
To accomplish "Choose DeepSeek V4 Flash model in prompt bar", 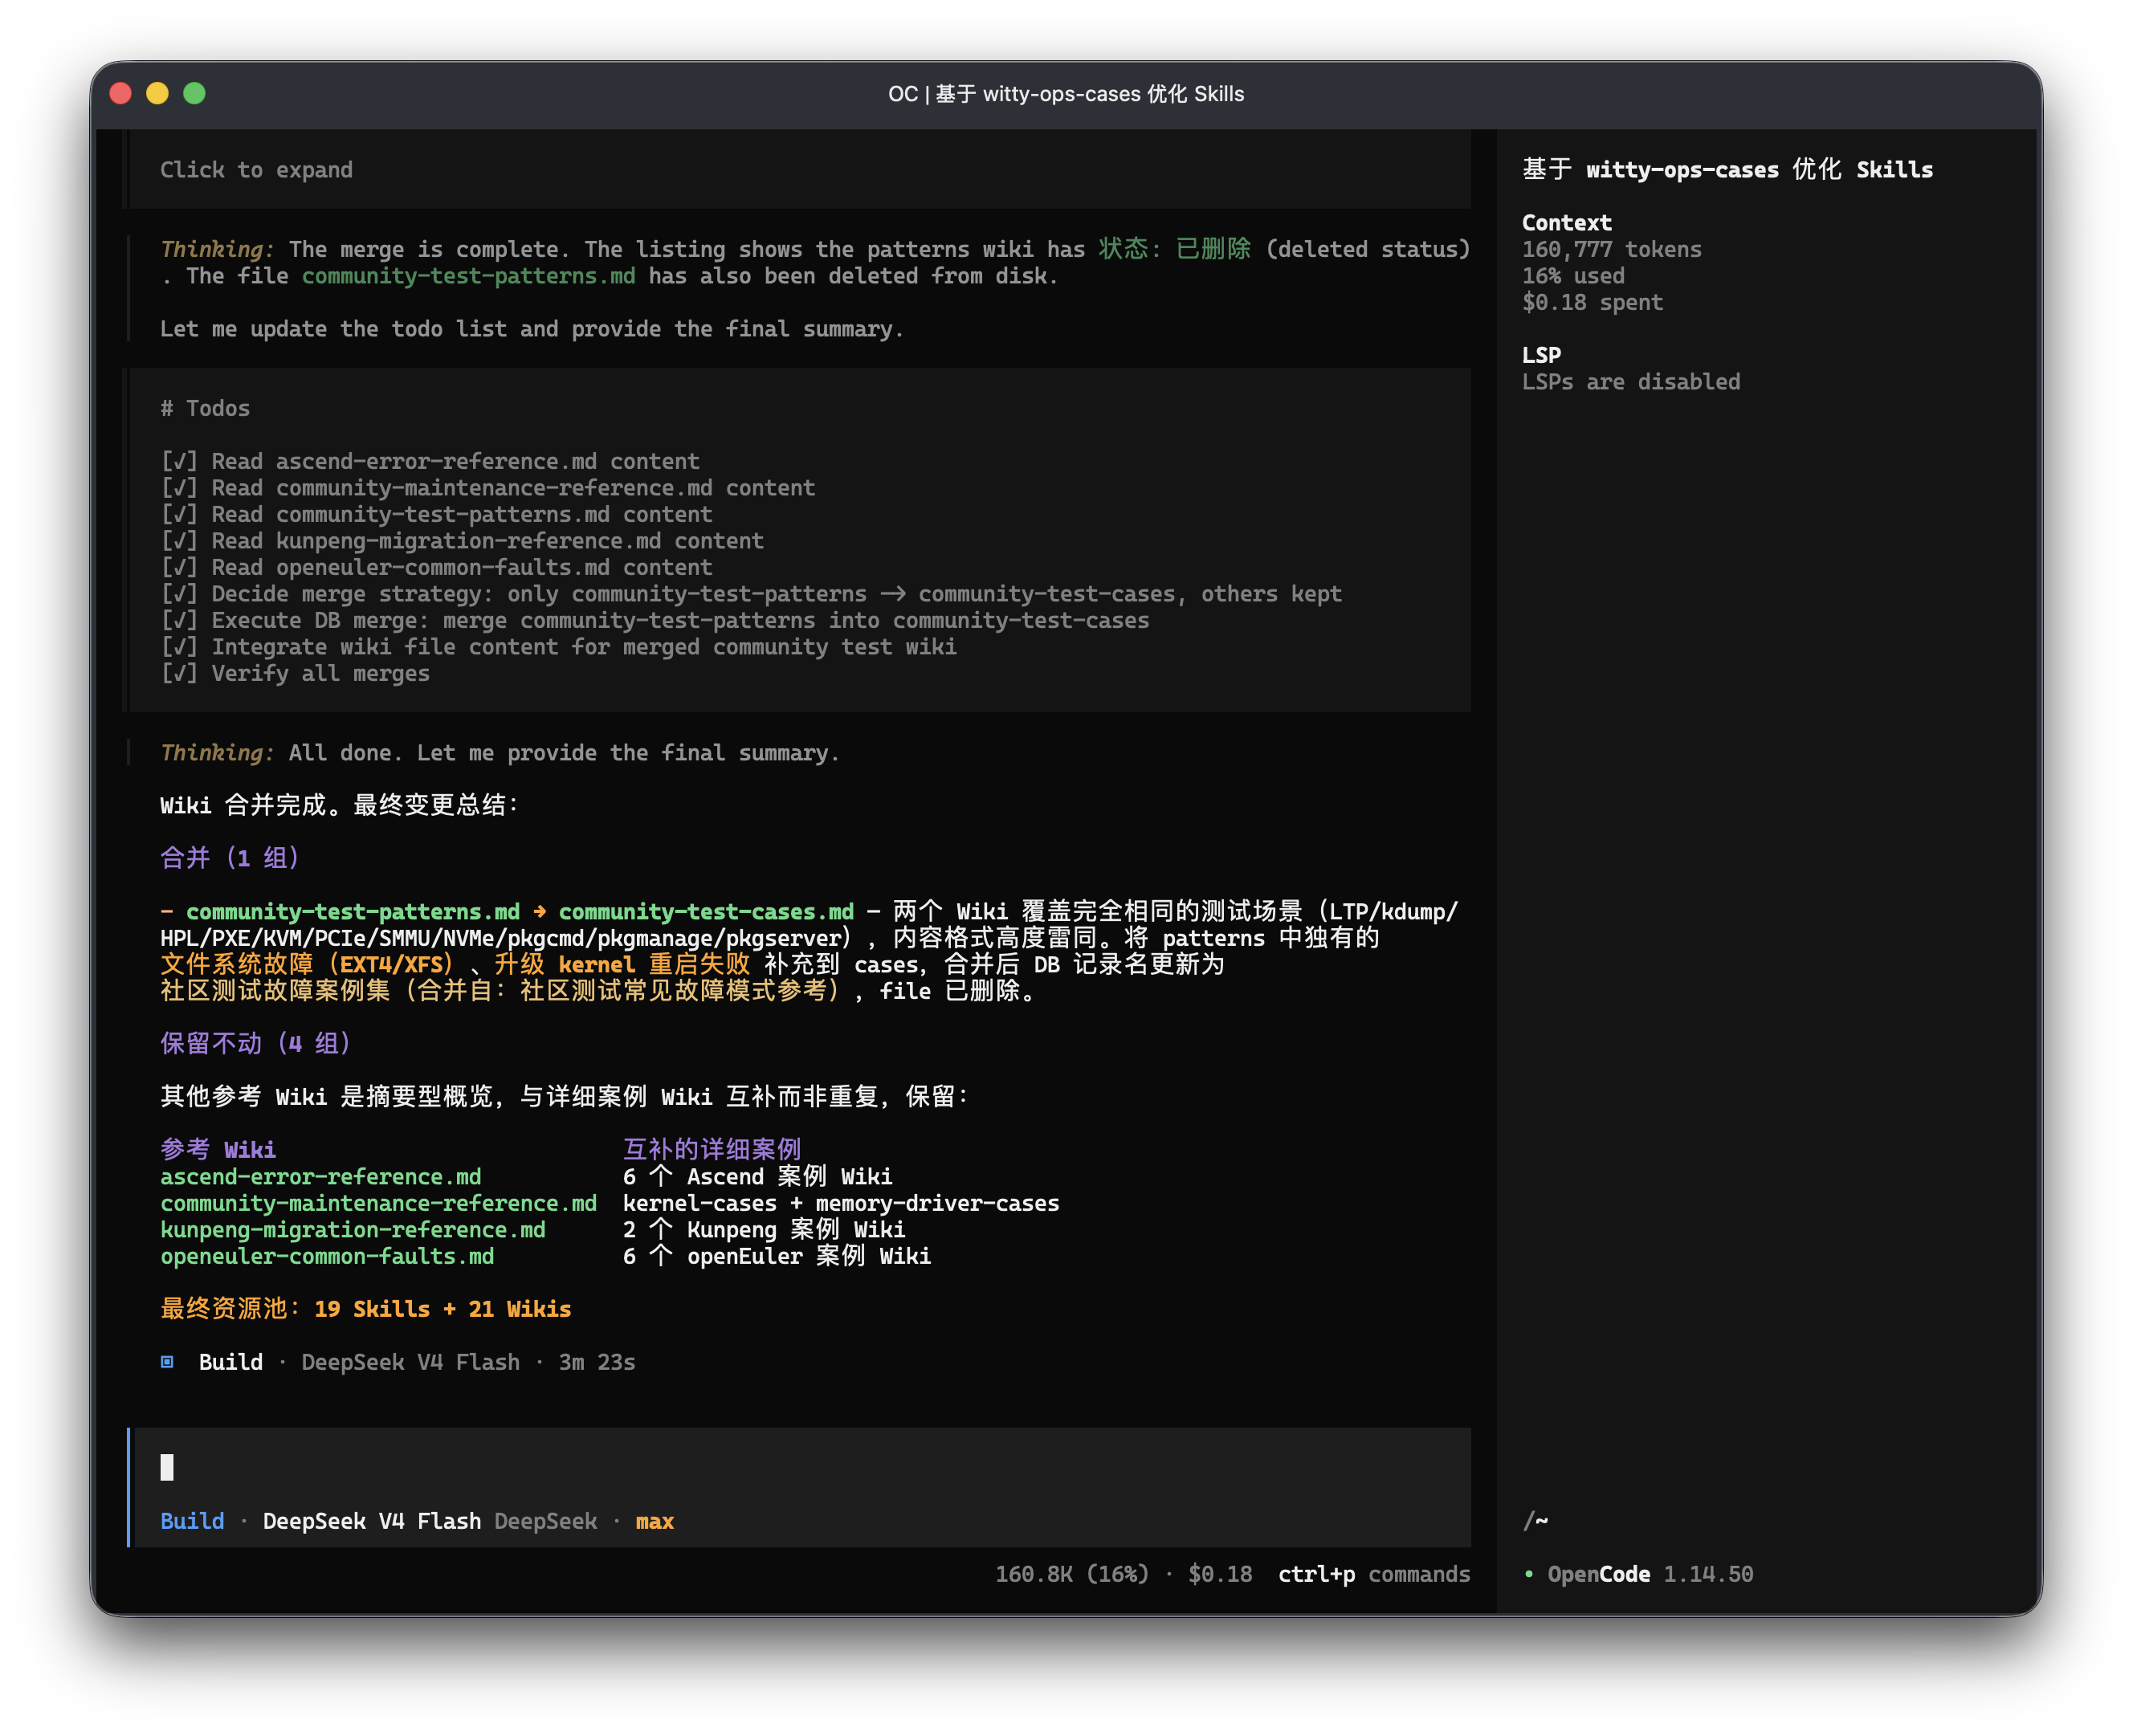I will [x=372, y=1521].
